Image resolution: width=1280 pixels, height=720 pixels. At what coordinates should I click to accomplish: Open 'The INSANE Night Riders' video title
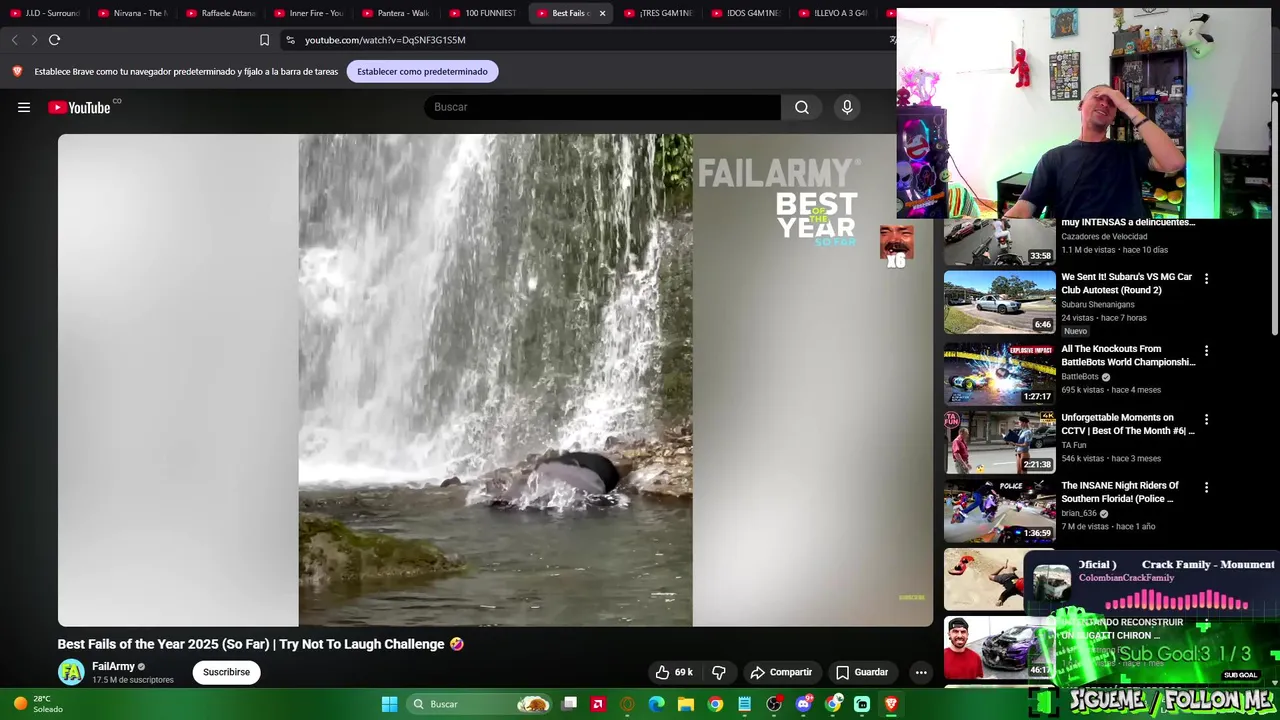click(x=1120, y=492)
